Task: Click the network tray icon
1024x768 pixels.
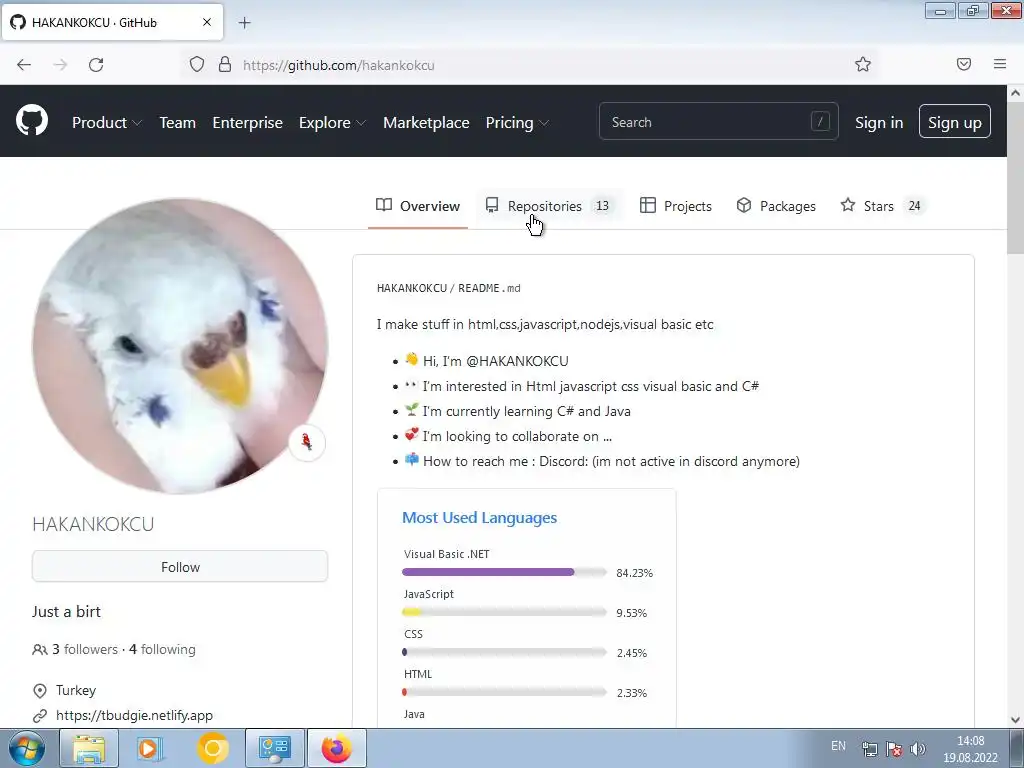Action: (870, 749)
